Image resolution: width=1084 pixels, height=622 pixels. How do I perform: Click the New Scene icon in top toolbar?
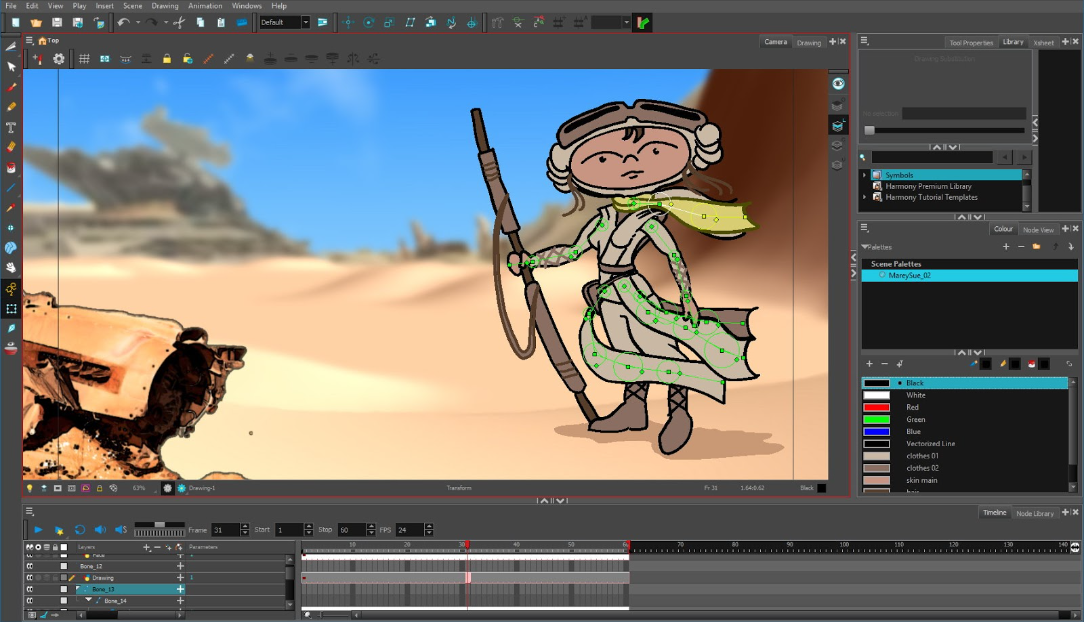tap(15, 23)
